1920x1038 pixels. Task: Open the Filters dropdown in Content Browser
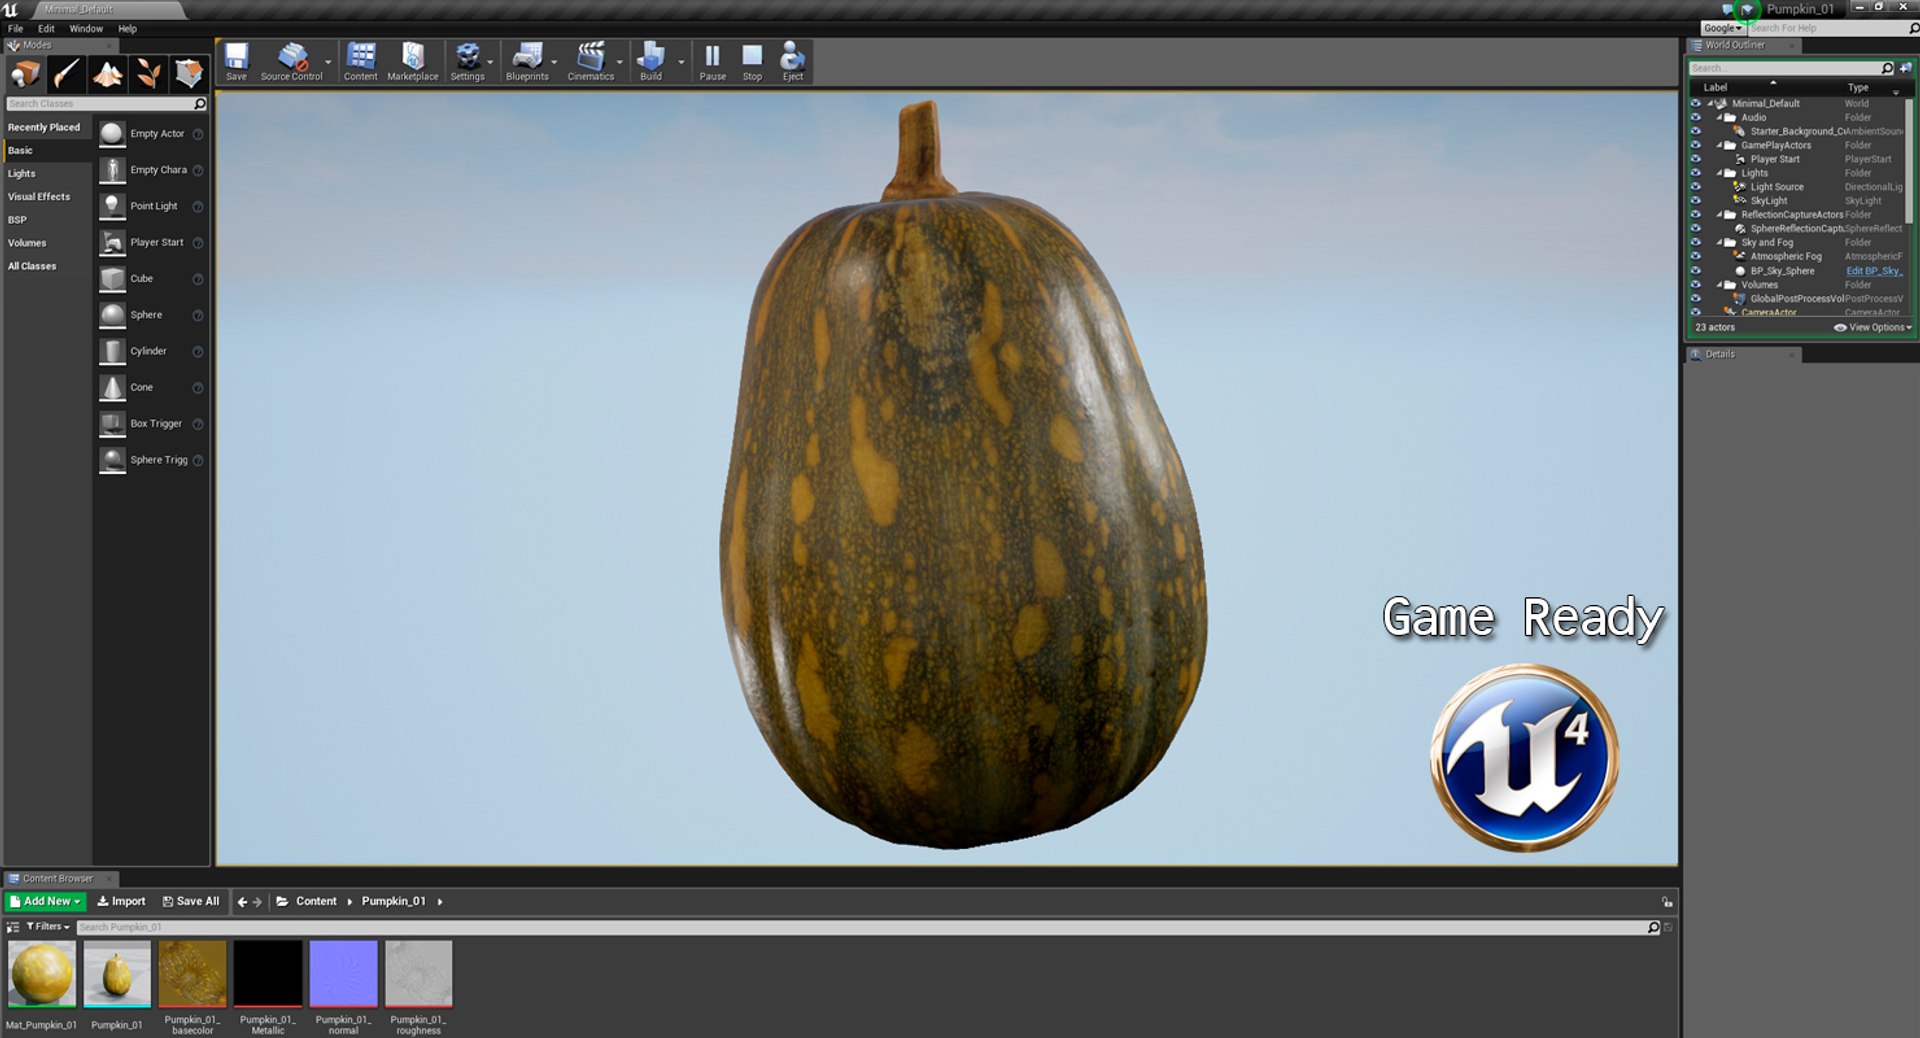(x=47, y=927)
